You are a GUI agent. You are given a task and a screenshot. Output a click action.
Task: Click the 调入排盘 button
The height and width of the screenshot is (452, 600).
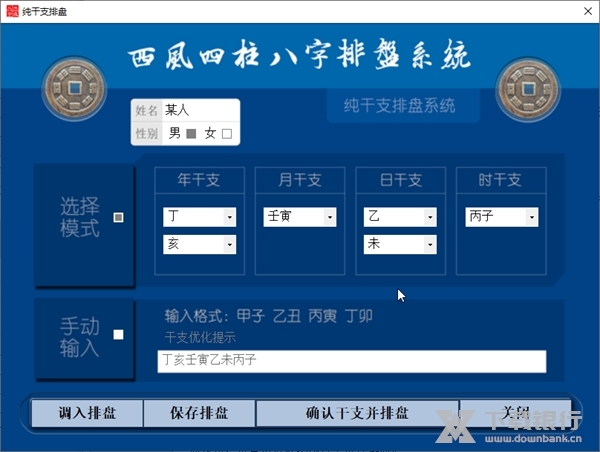click(87, 413)
